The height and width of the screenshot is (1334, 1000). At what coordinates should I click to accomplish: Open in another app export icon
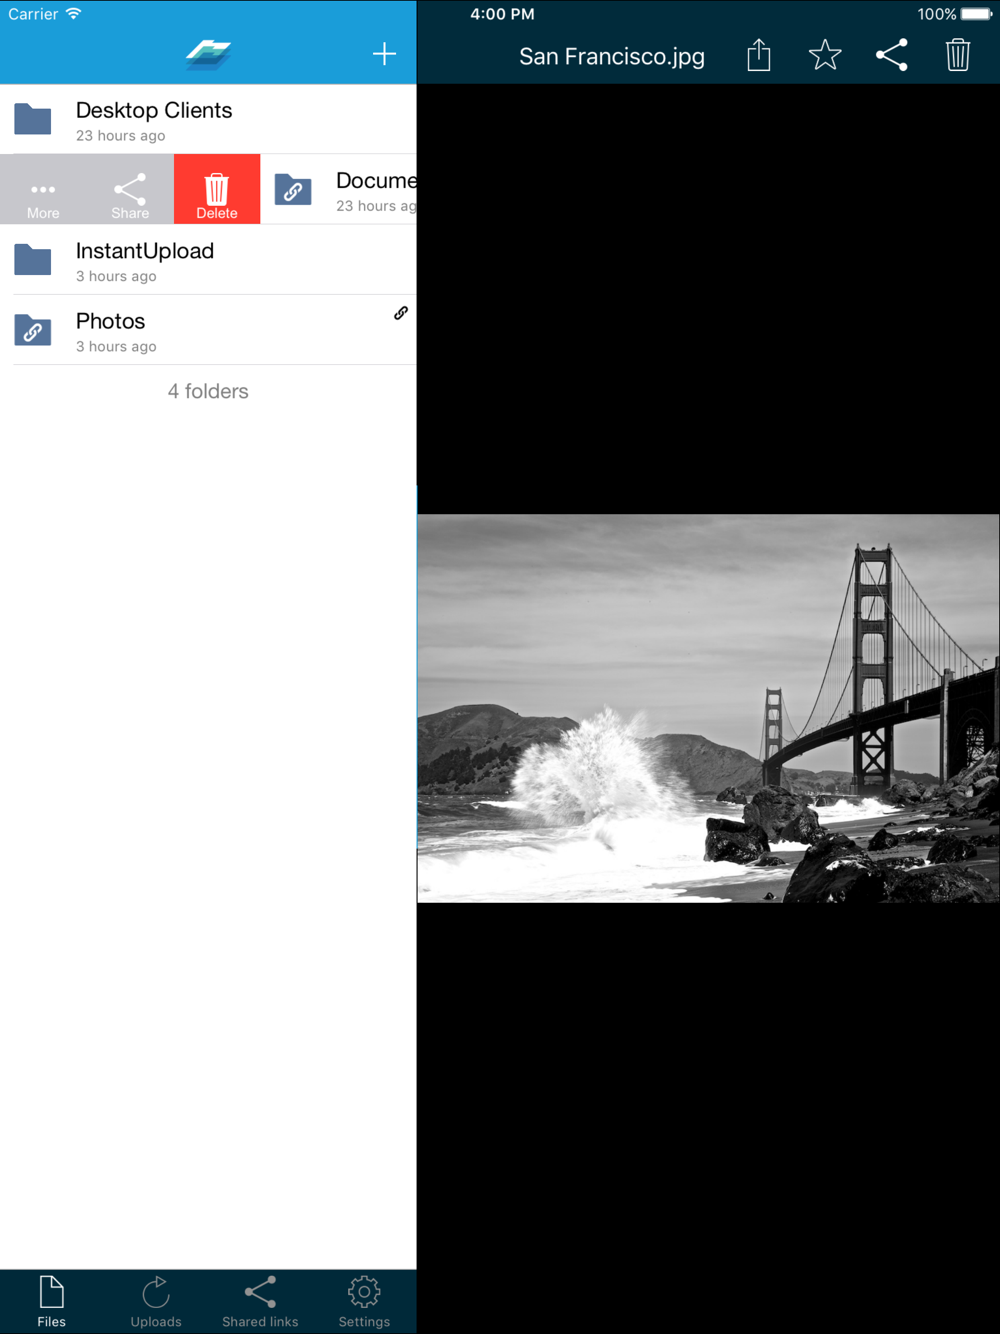tap(759, 54)
